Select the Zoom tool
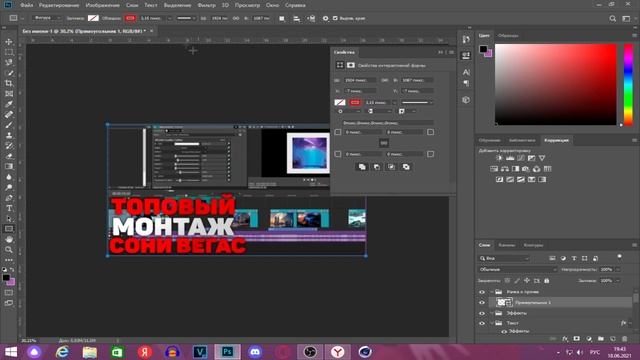This screenshot has height=360, width=640. (x=9, y=249)
